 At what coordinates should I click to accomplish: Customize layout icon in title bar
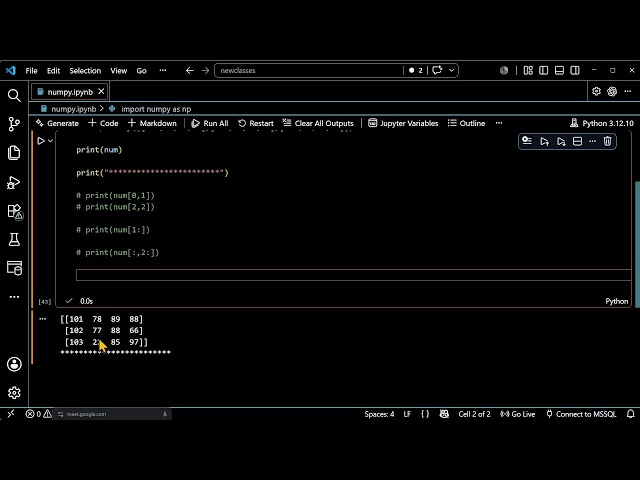(528, 71)
